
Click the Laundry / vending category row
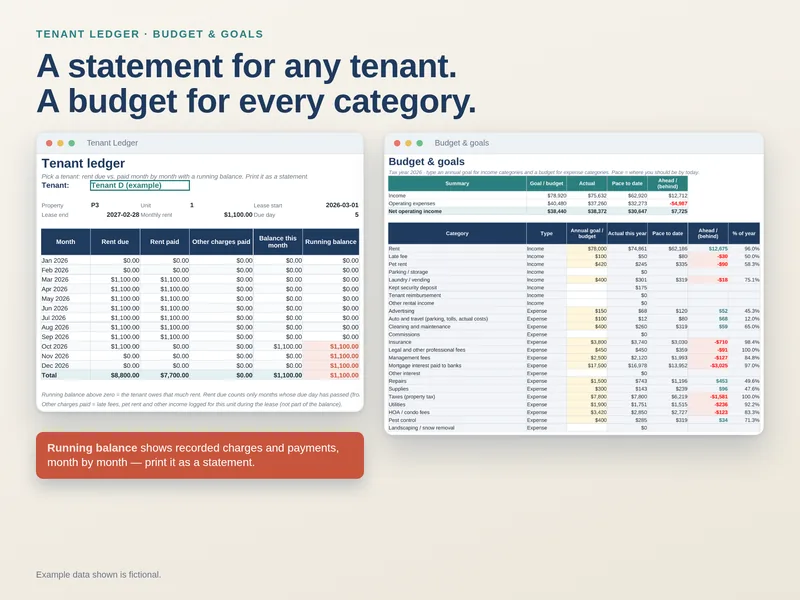coord(574,280)
